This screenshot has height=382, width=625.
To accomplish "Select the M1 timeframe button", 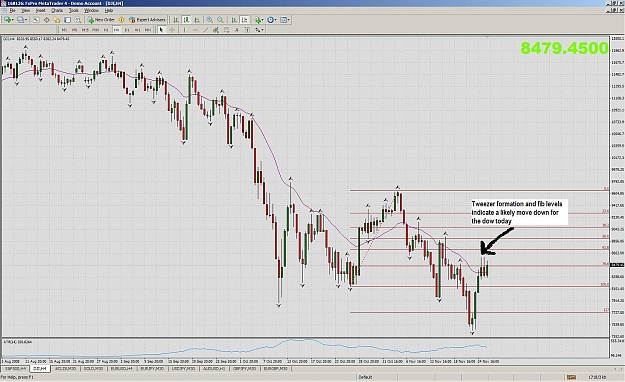I will 64,30.
